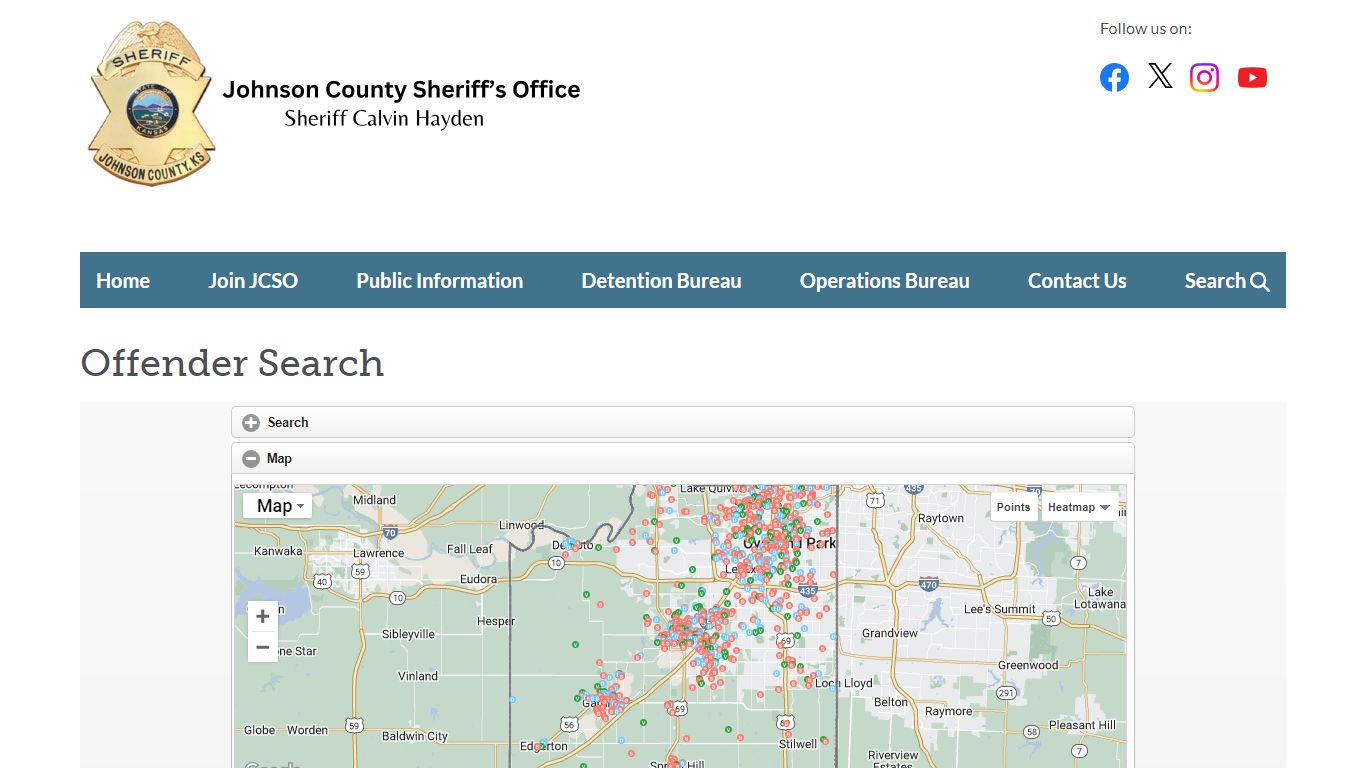Click Hesper label on the map
The width and height of the screenshot is (1366, 768).
coord(496,621)
